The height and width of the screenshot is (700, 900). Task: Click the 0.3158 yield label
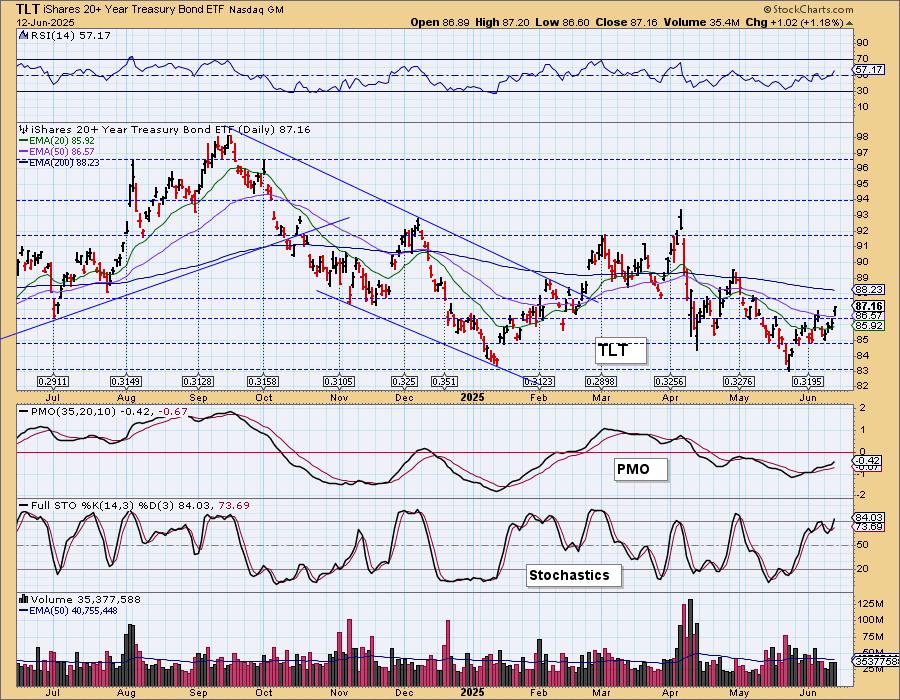[x=263, y=381]
